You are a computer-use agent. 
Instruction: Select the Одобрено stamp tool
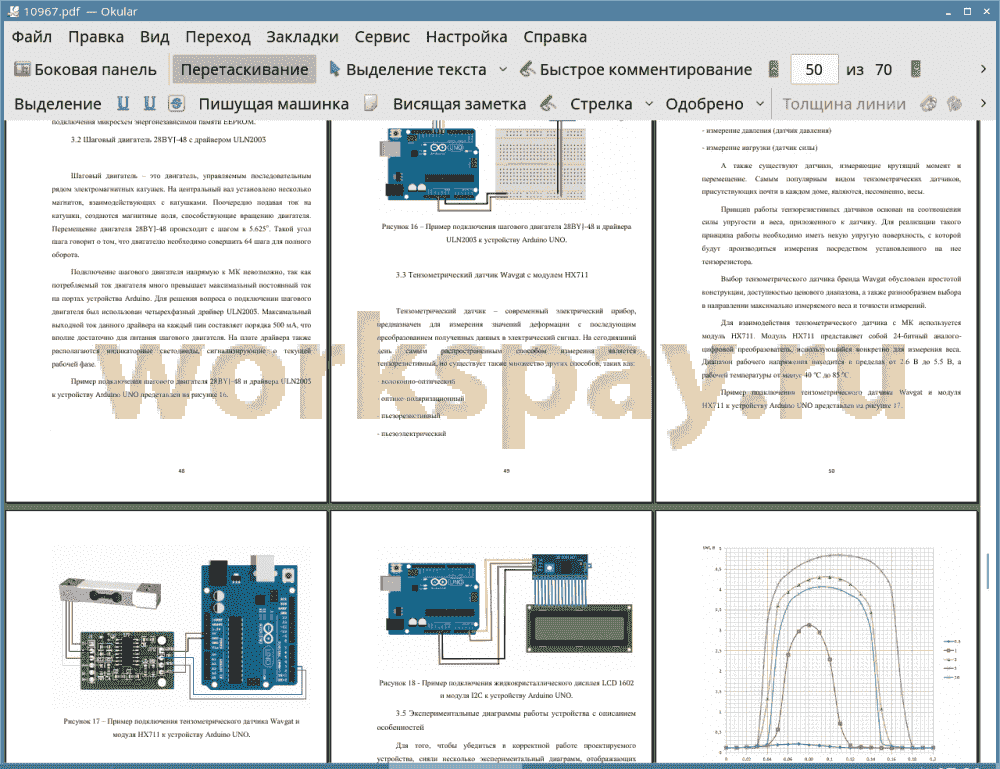tap(704, 104)
